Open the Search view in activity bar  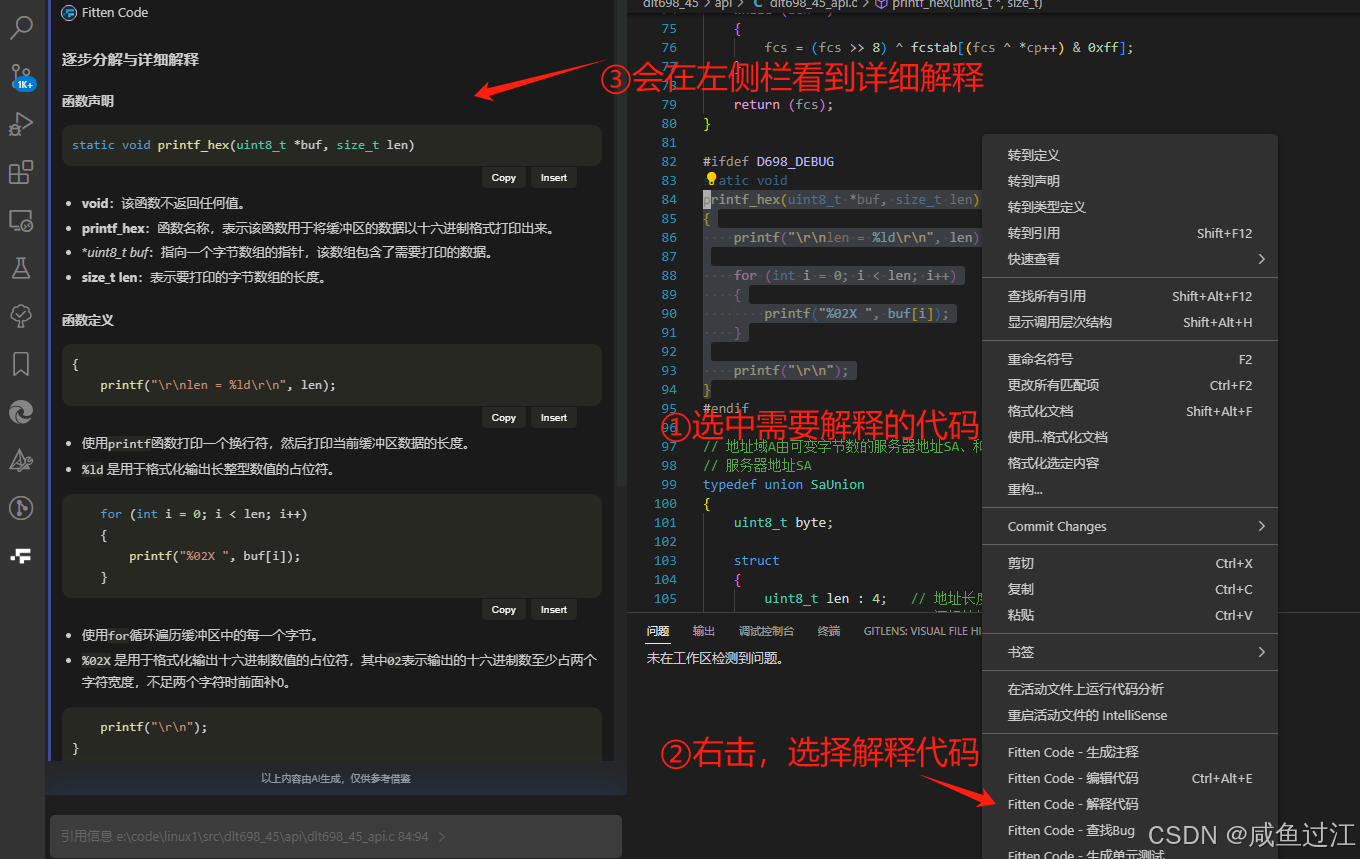21,27
